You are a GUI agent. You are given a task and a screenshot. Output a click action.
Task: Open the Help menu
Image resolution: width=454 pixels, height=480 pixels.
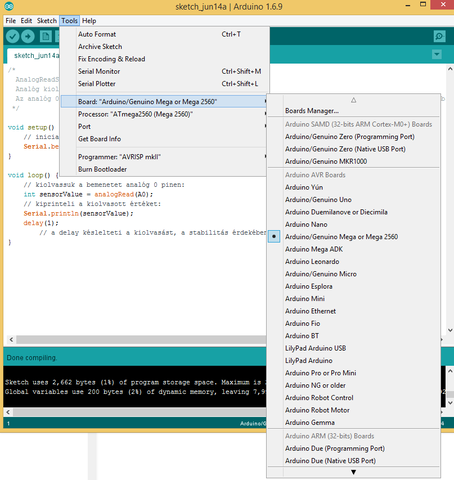tap(89, 21)
